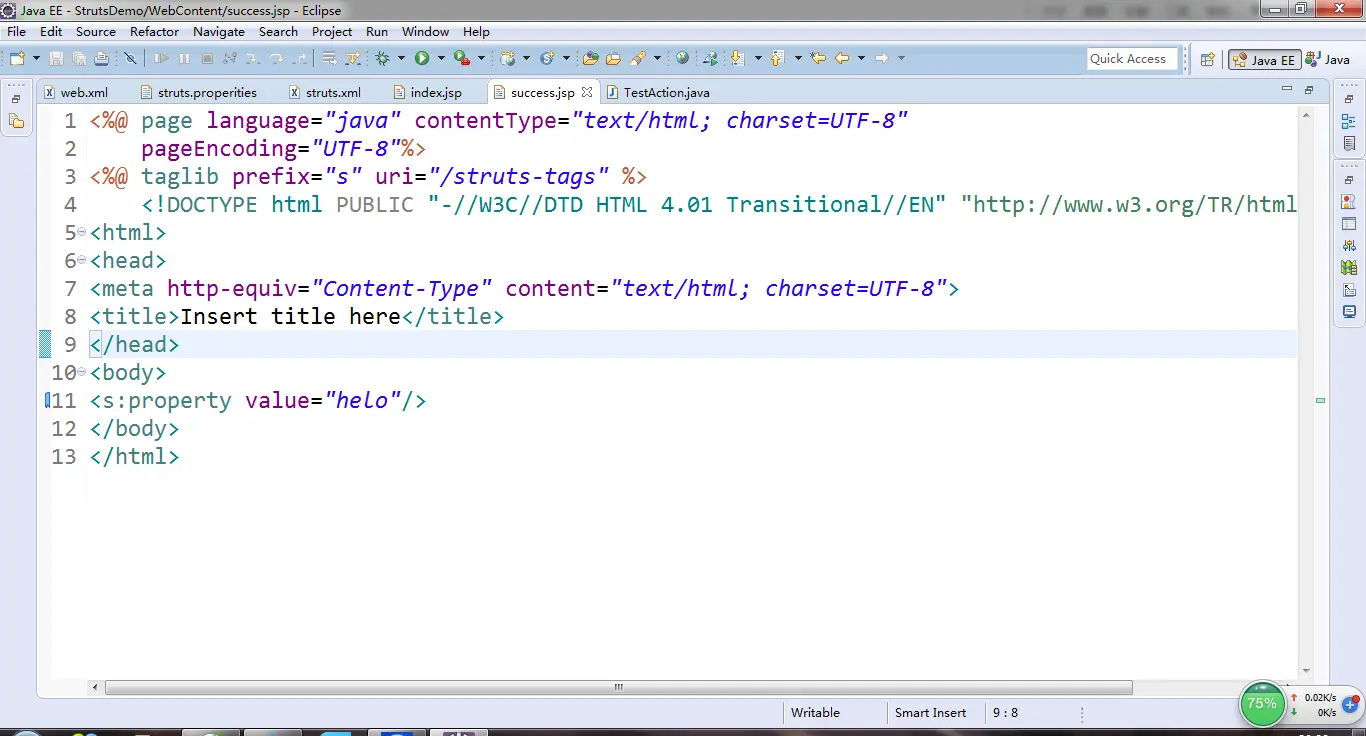Open the External Tools dropdown arrow
Viewport: 1366px width, 736px height.
tap(481, 58)
